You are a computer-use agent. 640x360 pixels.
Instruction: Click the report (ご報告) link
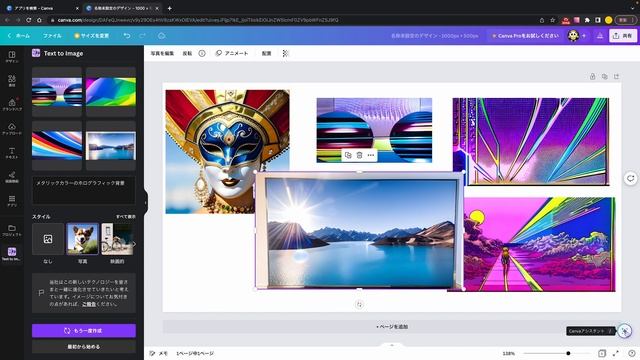89,304
